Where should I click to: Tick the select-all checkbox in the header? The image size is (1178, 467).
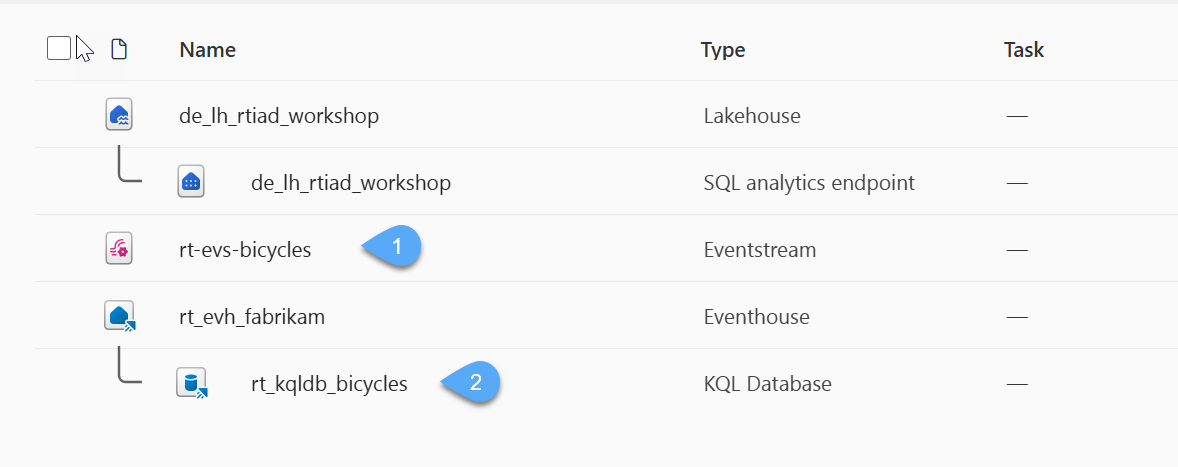[59, 48]
